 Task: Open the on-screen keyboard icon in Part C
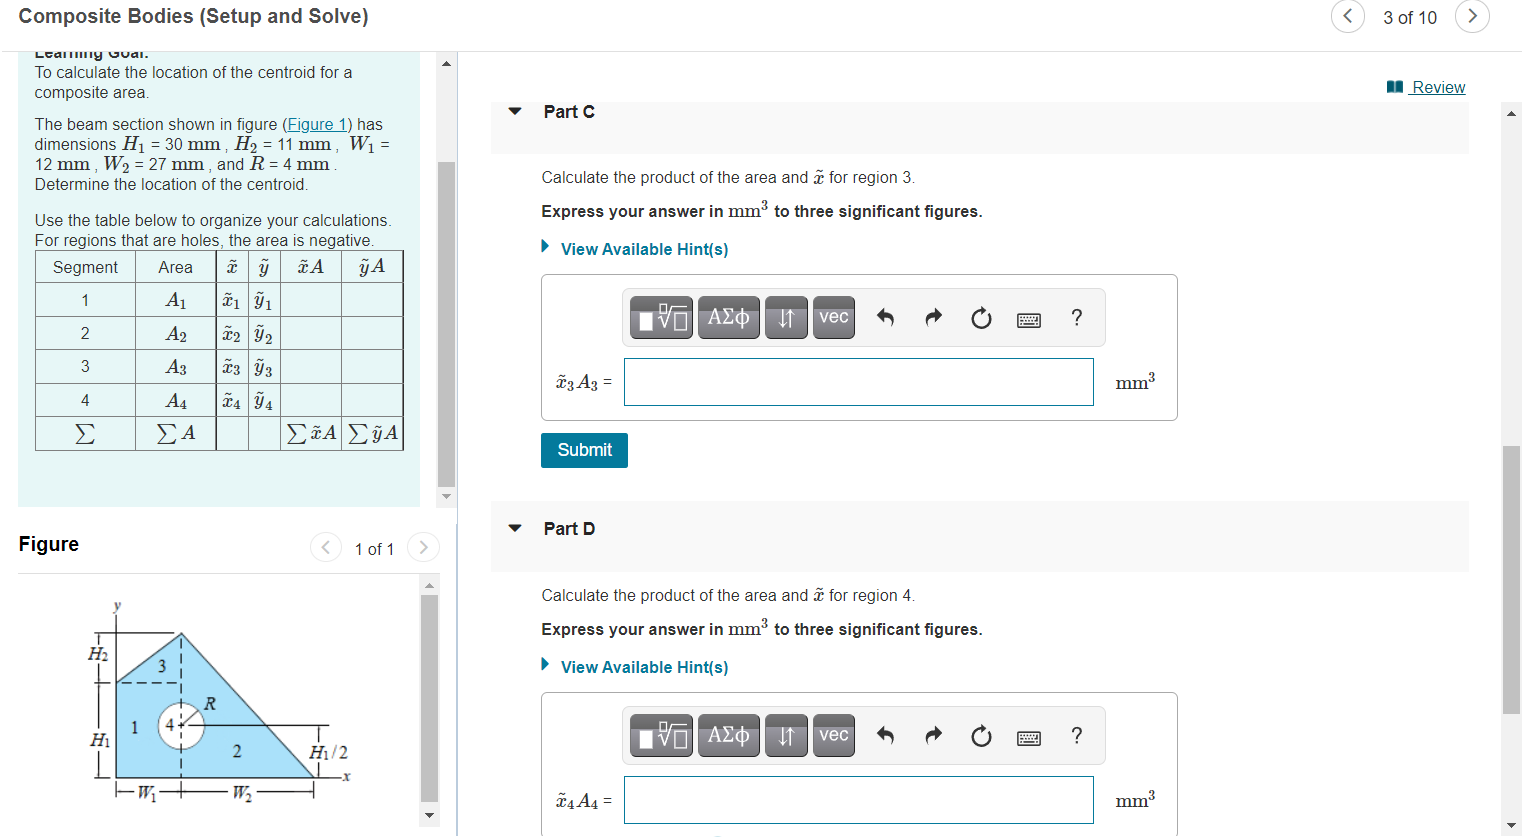[1028, 317]
